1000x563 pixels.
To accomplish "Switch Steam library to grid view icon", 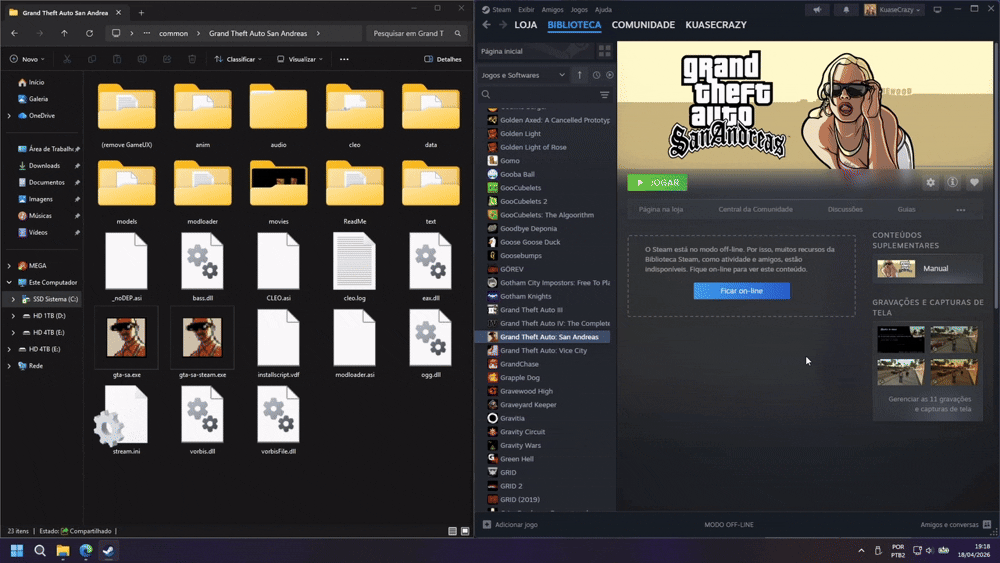I will click(x=604, y=50).
